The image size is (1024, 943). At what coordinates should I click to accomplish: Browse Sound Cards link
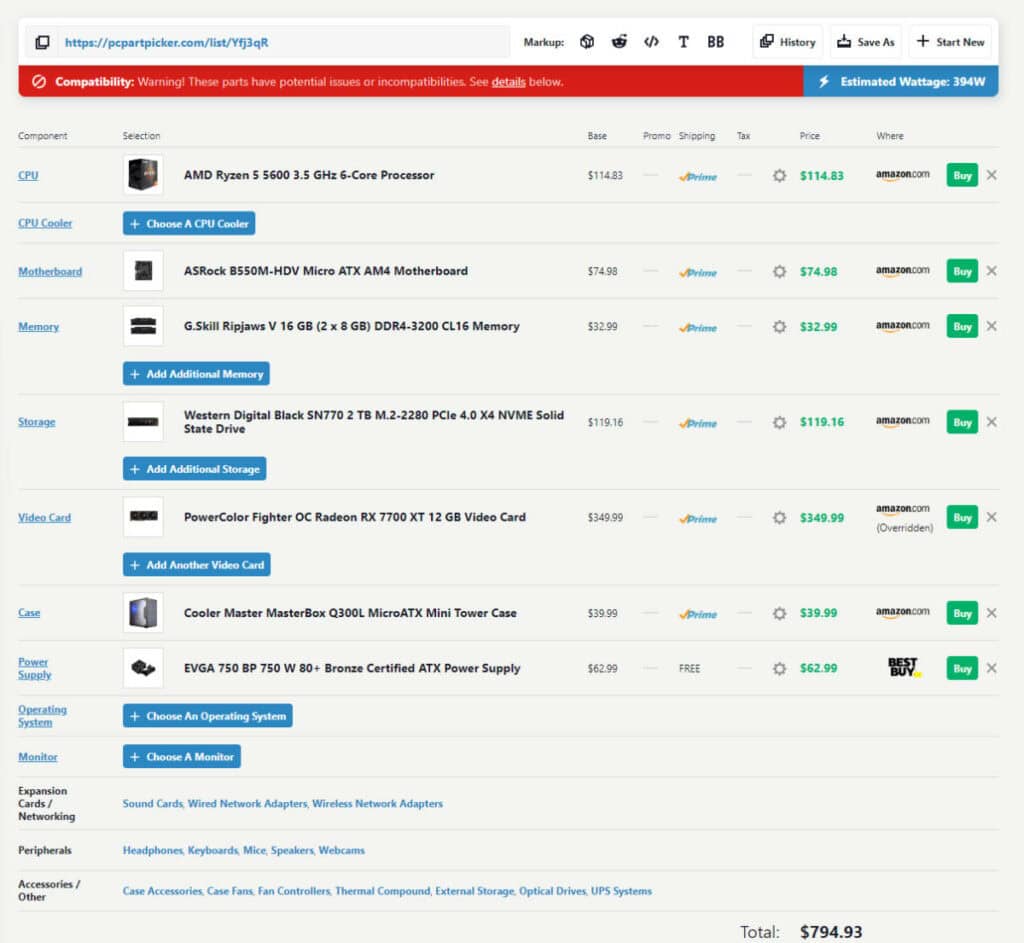(153, 803)
